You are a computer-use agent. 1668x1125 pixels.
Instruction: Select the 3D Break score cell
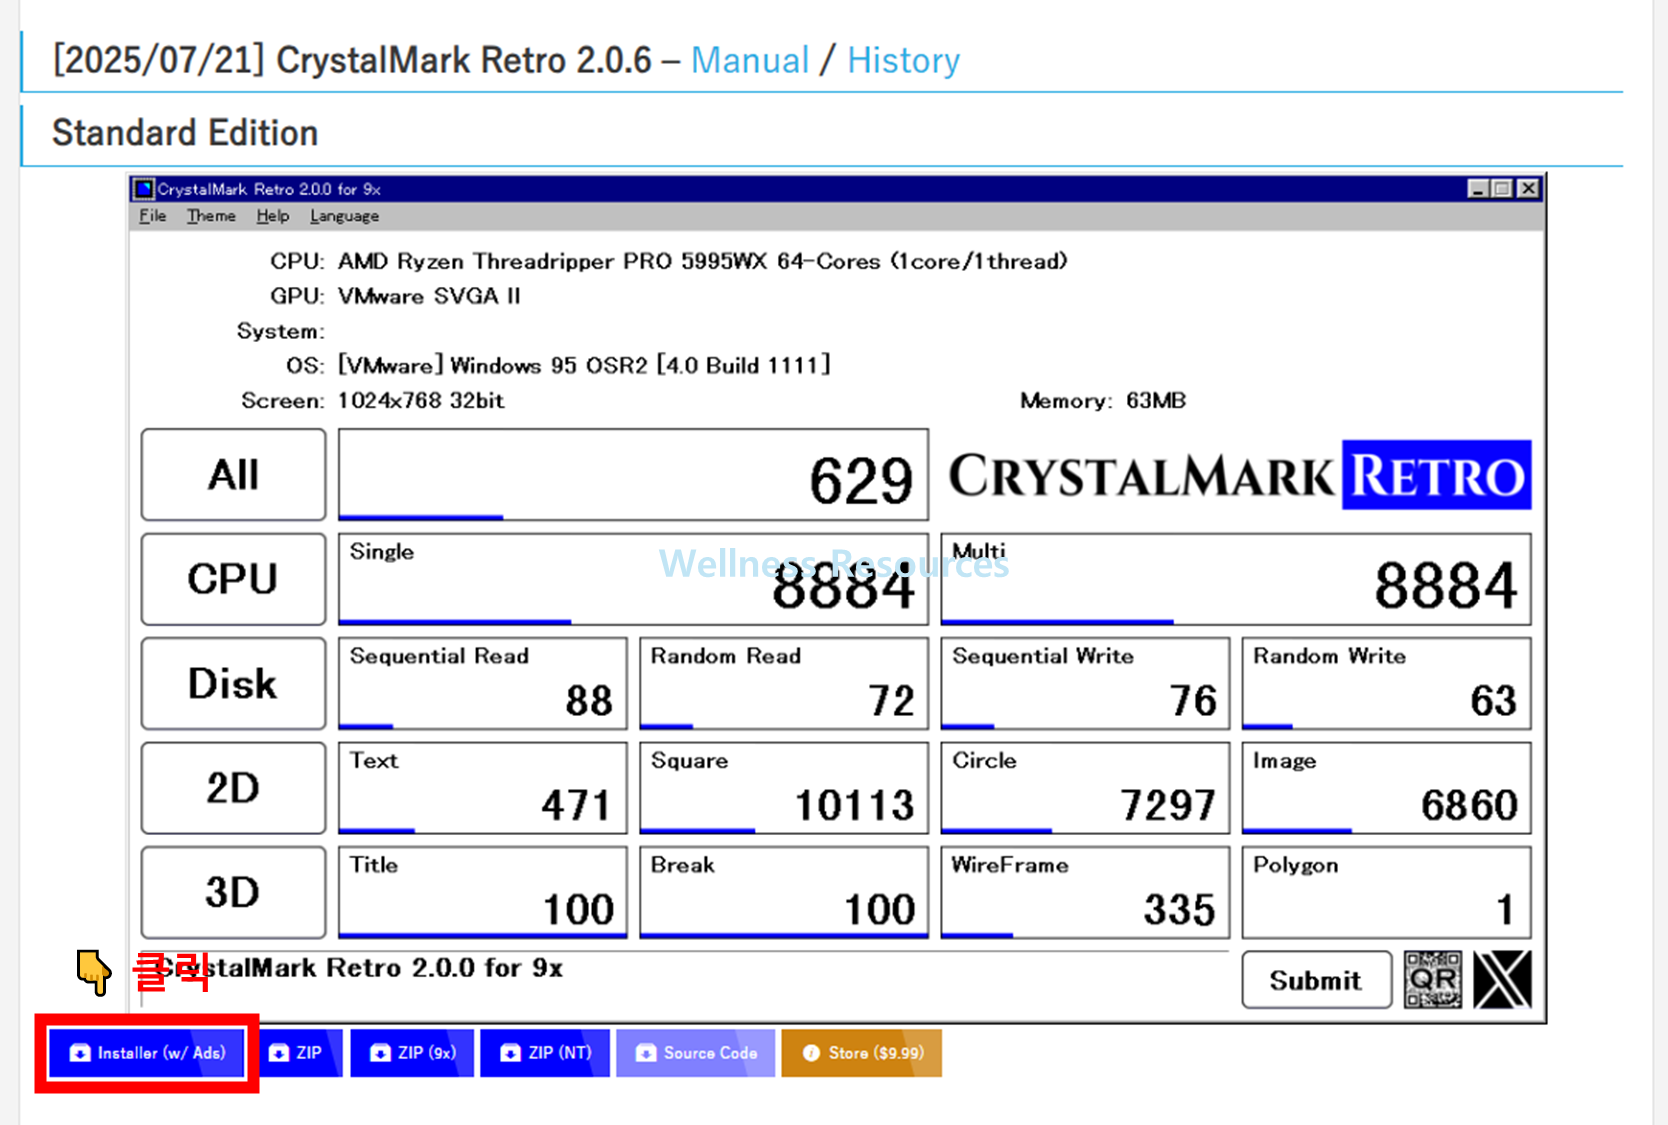coord(784,892)
